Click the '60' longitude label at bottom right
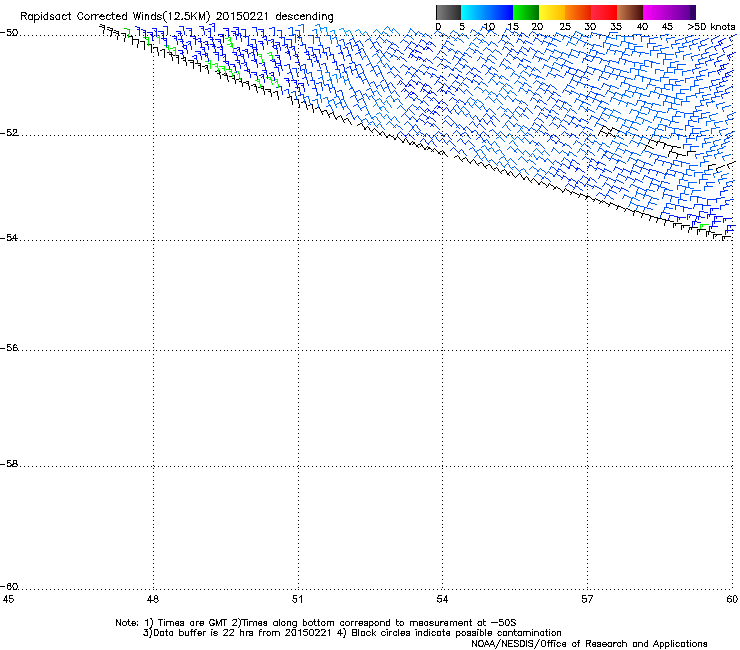Image resolution: width=740 pixels, height=650 pixels. [x=732, y=599]
